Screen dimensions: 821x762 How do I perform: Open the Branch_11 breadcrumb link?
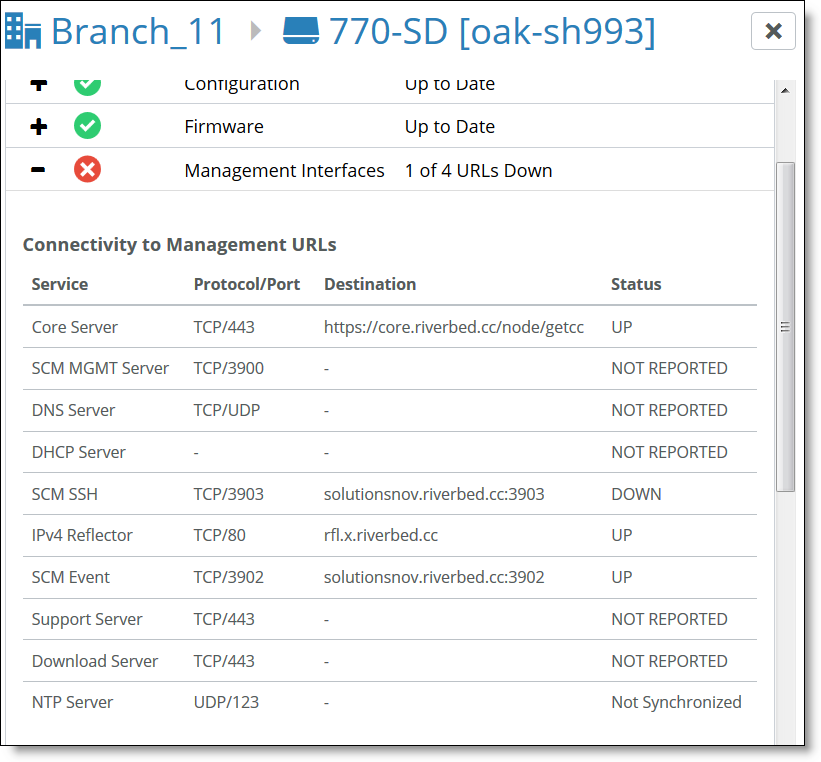pos(138,31)
